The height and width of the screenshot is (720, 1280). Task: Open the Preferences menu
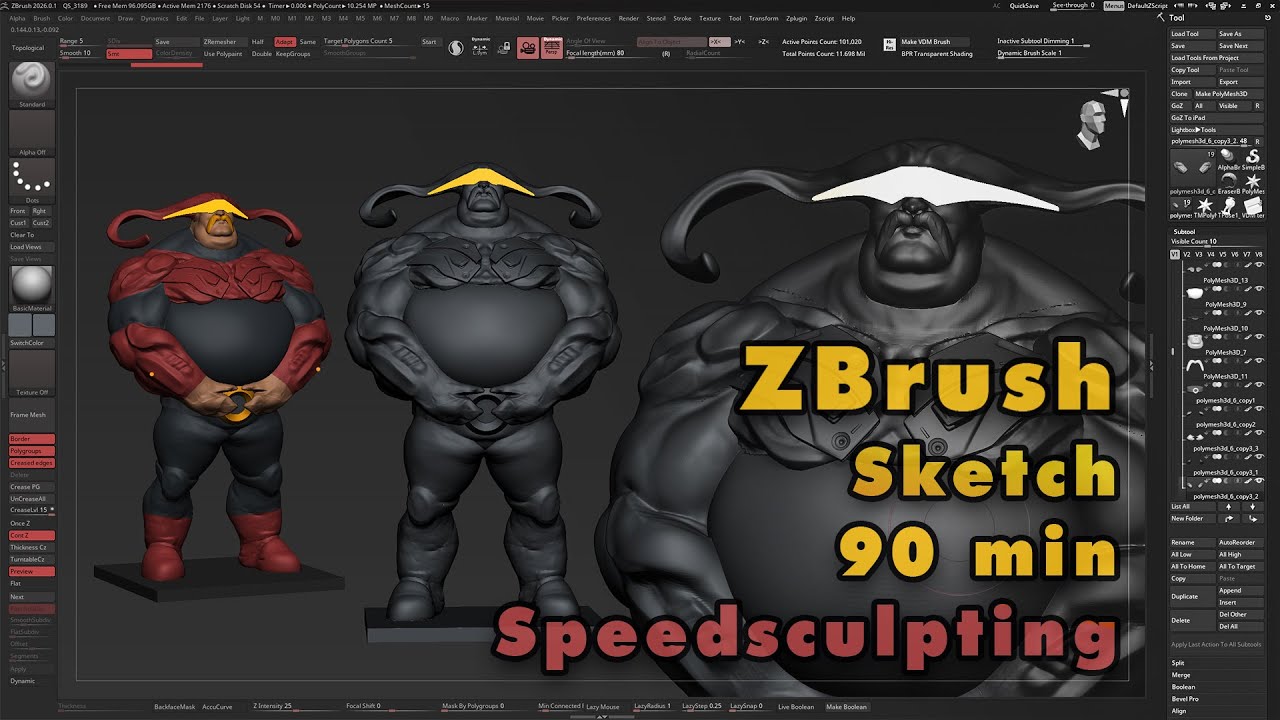pos(593,18)
